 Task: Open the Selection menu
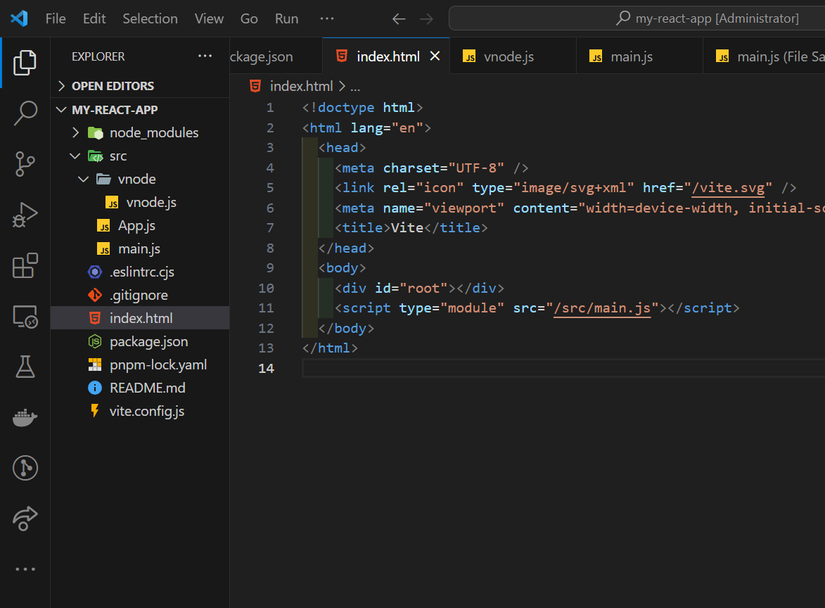click(x=150, y=19)
